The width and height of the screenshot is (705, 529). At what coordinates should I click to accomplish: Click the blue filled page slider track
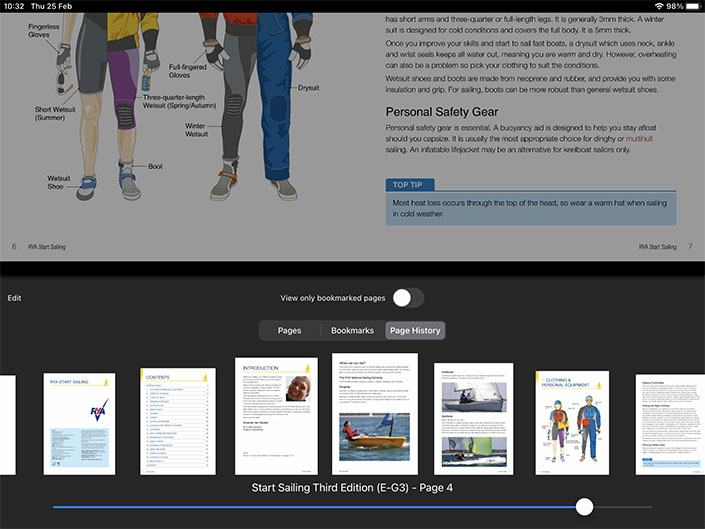click(314, 507)
